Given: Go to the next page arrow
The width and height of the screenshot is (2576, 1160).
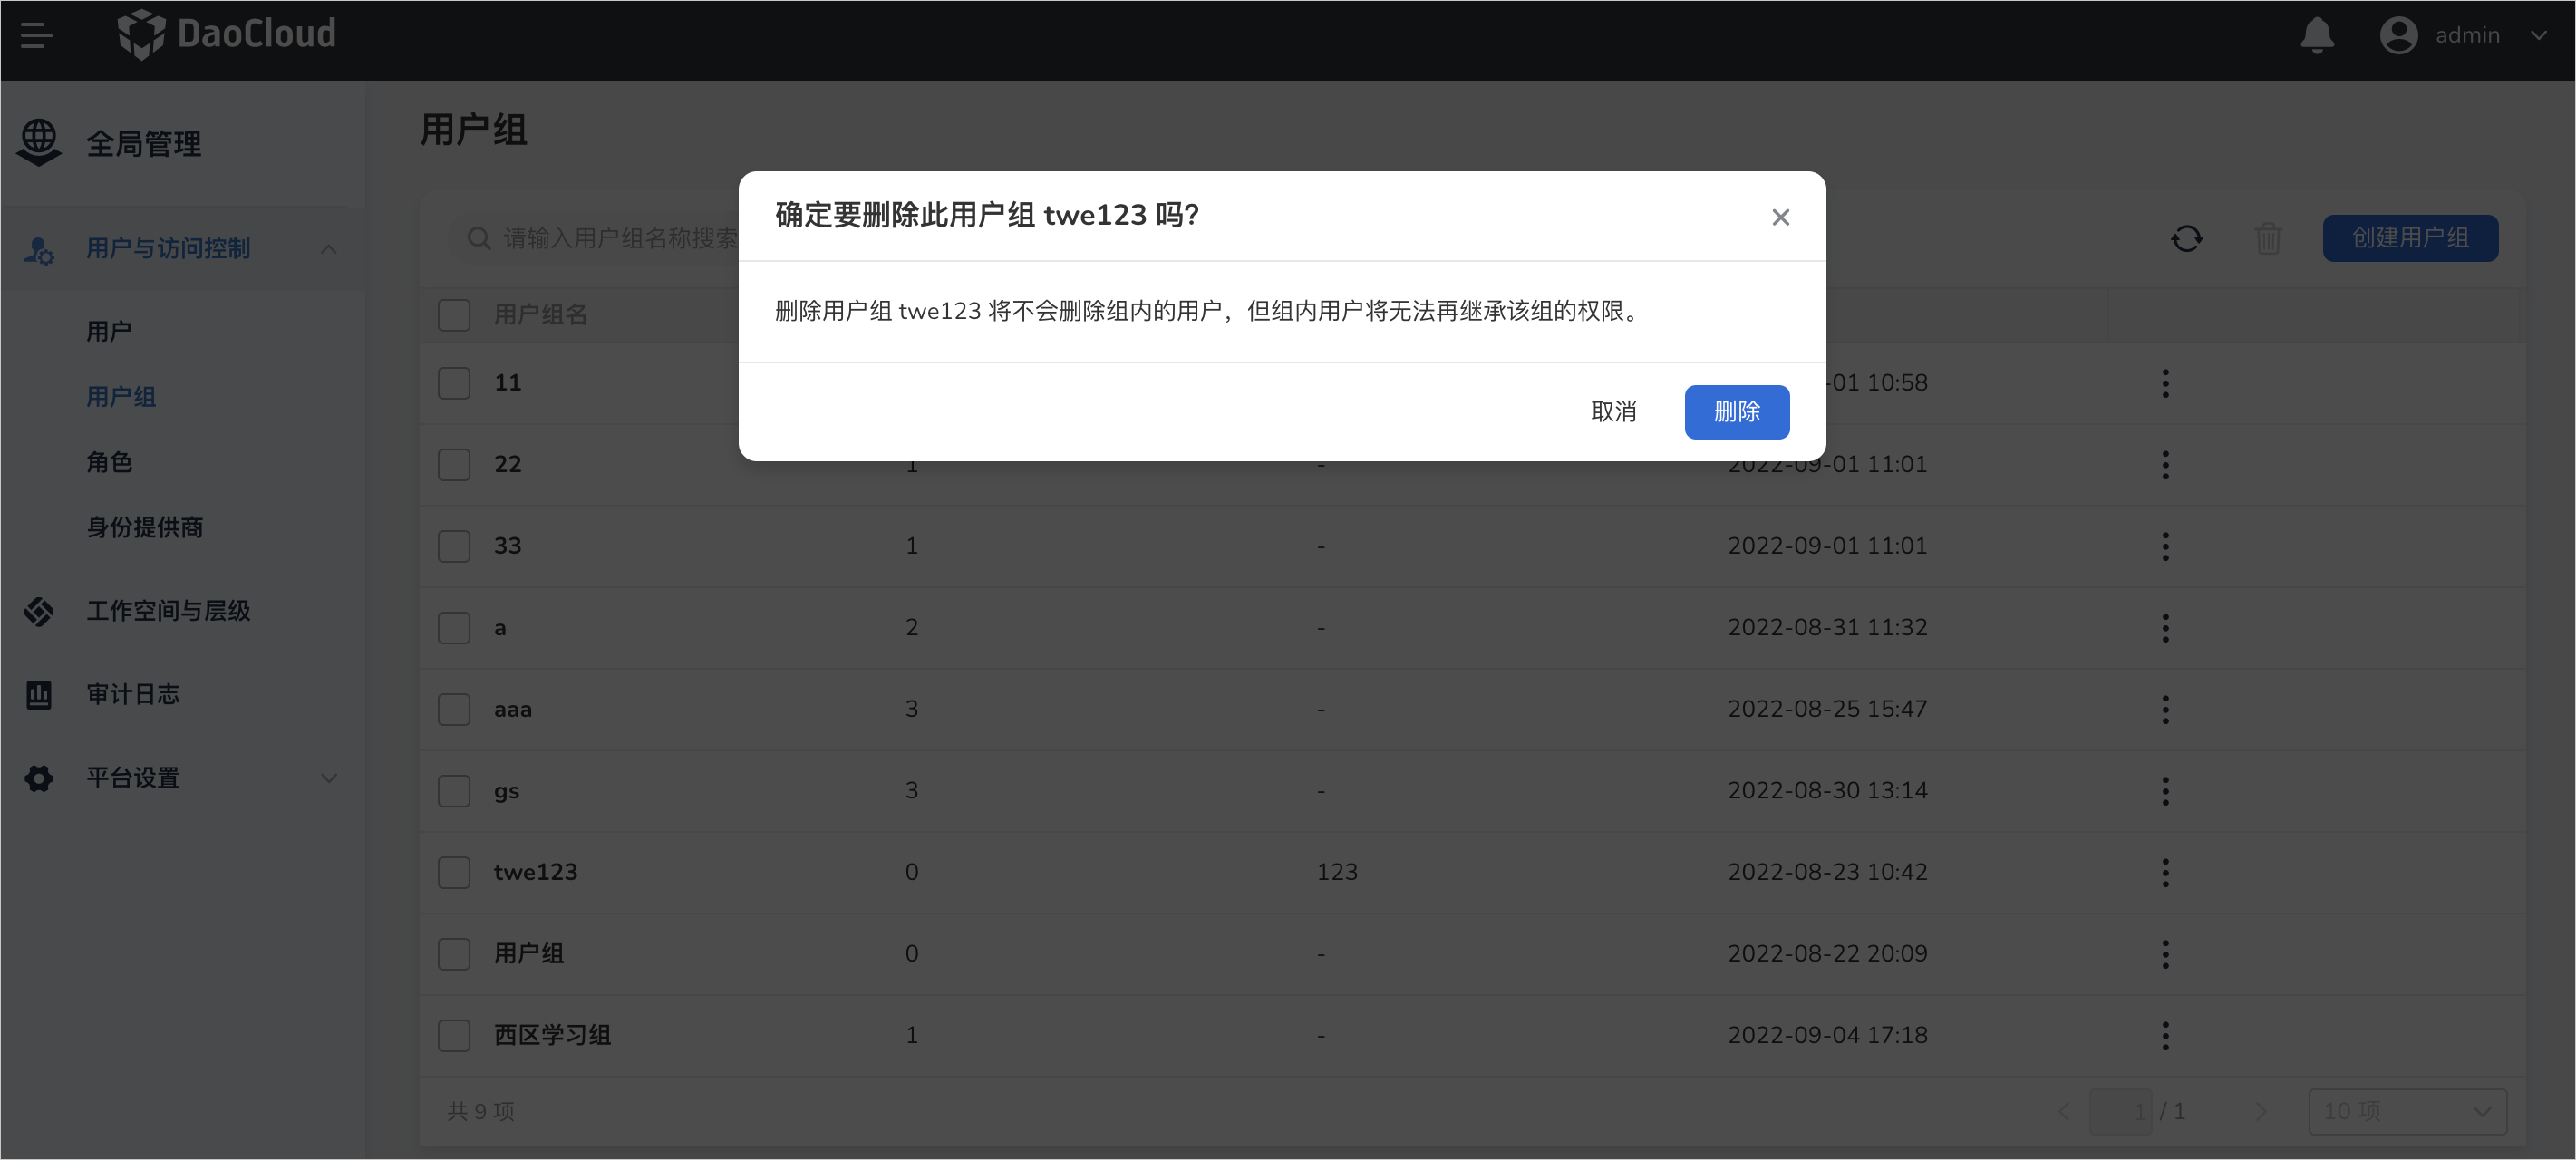Looking at the screenshot, I should [2261, 1111].
